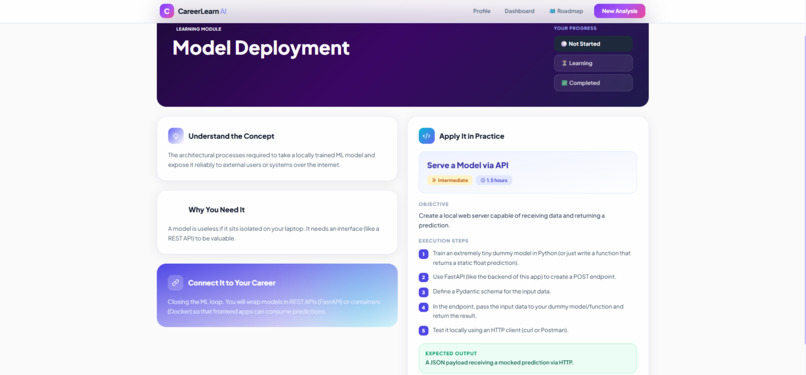Click the Serve a Model via API title
Screen dimensions: 806x375
(x=468, y=165)
